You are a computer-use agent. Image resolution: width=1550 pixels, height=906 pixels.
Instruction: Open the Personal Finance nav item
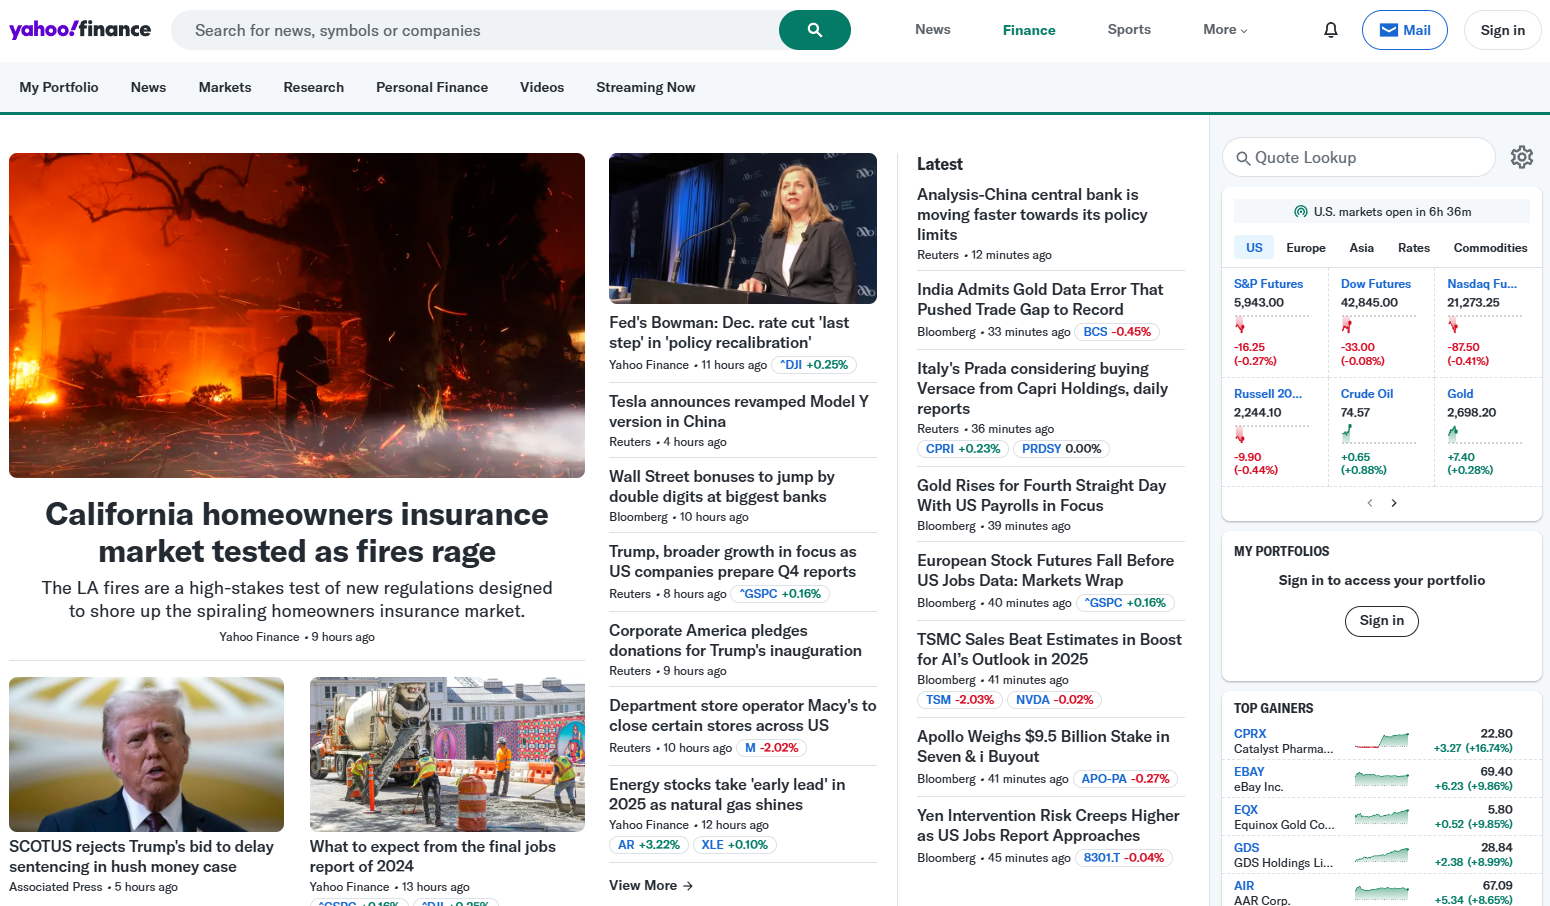tap(432, 87)
